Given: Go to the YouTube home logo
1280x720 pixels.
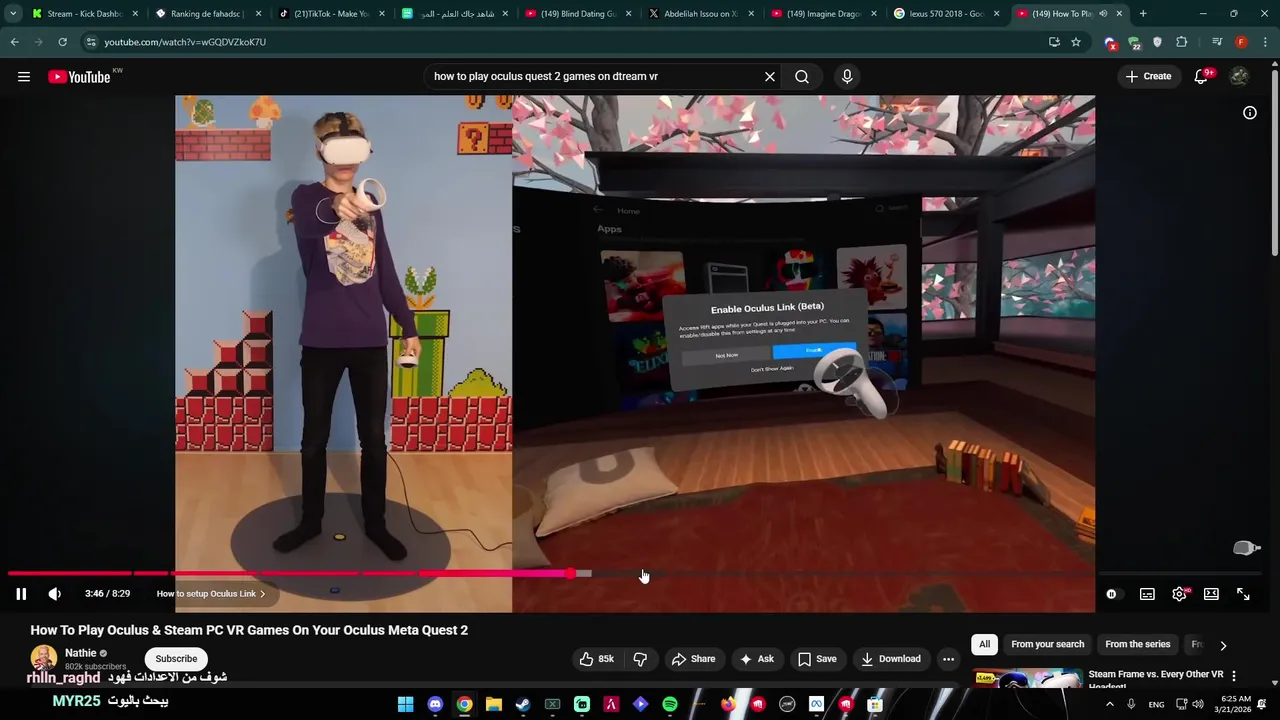Looking at the screenshot, I should click(79, 77).
